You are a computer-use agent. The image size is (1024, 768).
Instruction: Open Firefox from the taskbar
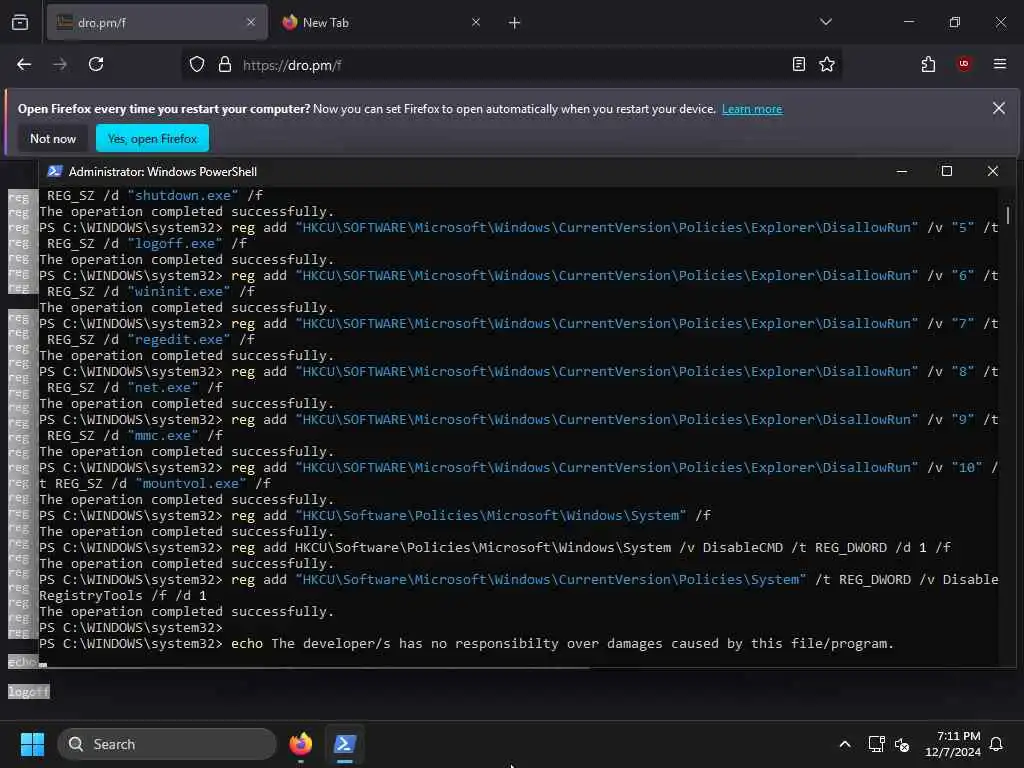coord(300,744)
